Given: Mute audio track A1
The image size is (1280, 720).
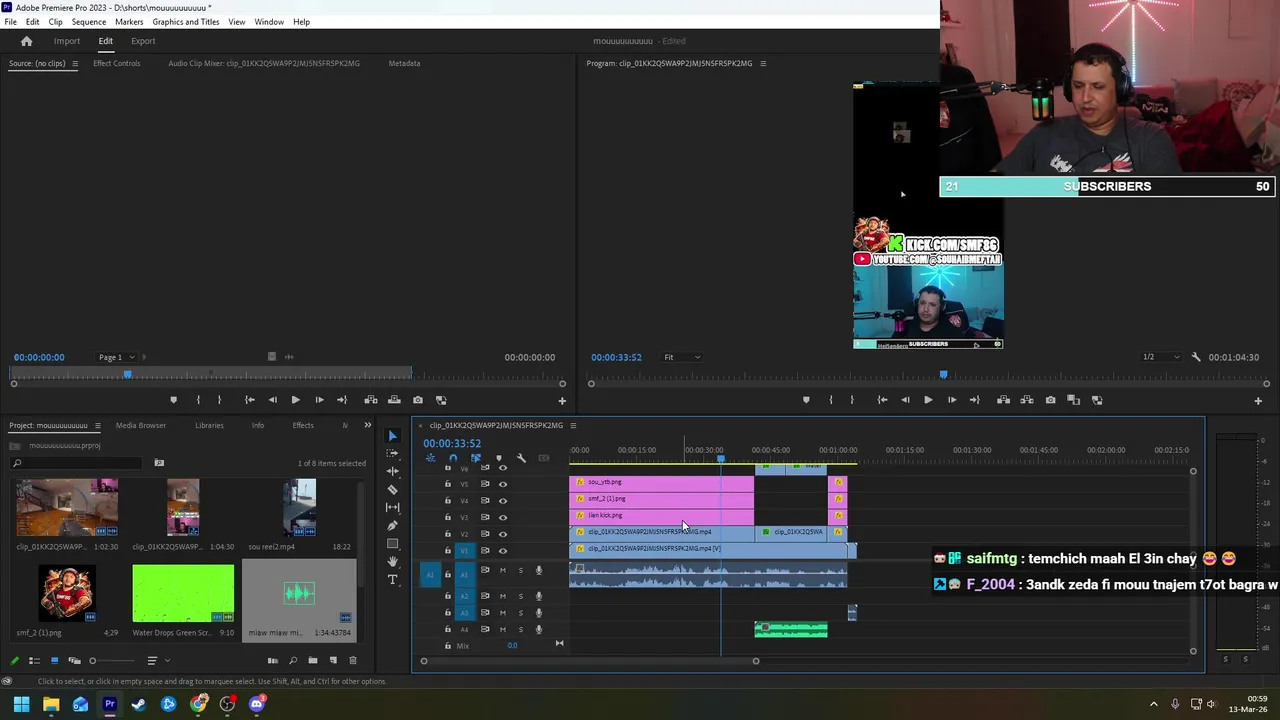Looking at the screenshot, I should tap(503, 571).
